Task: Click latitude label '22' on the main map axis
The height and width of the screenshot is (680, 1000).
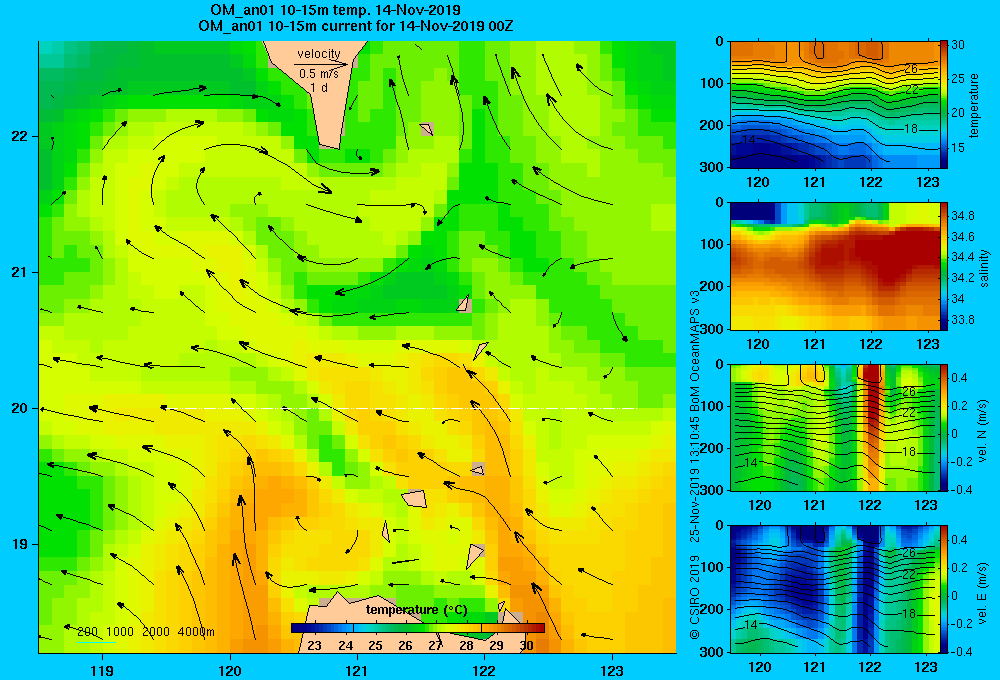Action: (19, 137)
